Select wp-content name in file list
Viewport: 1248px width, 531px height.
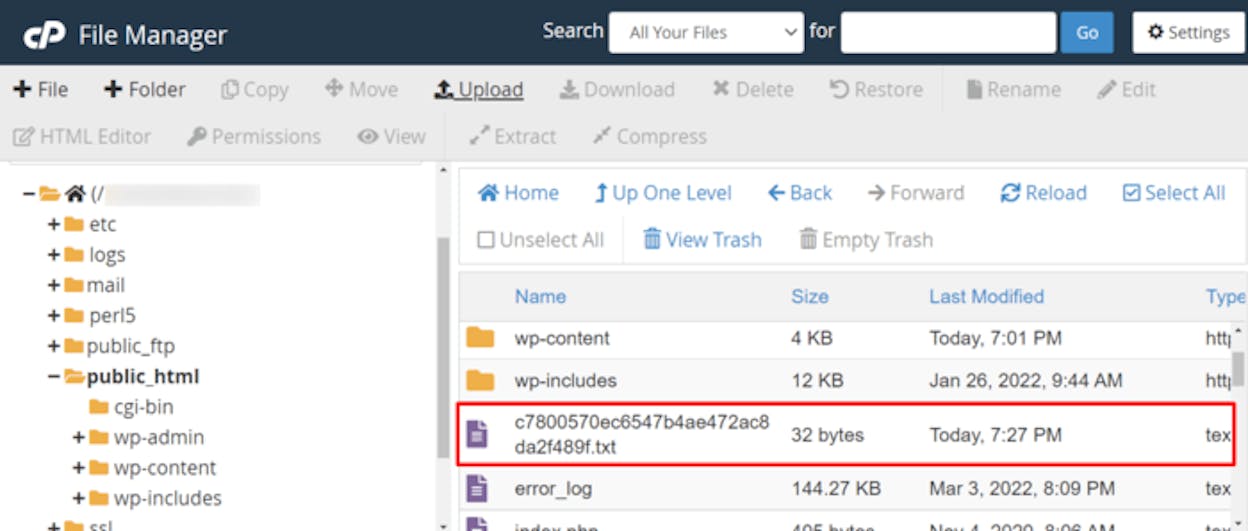tap(562, 338)
